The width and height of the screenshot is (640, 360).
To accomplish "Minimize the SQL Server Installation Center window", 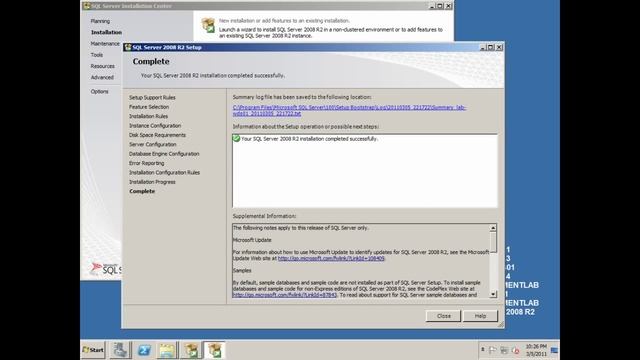I will coord(432,6).
